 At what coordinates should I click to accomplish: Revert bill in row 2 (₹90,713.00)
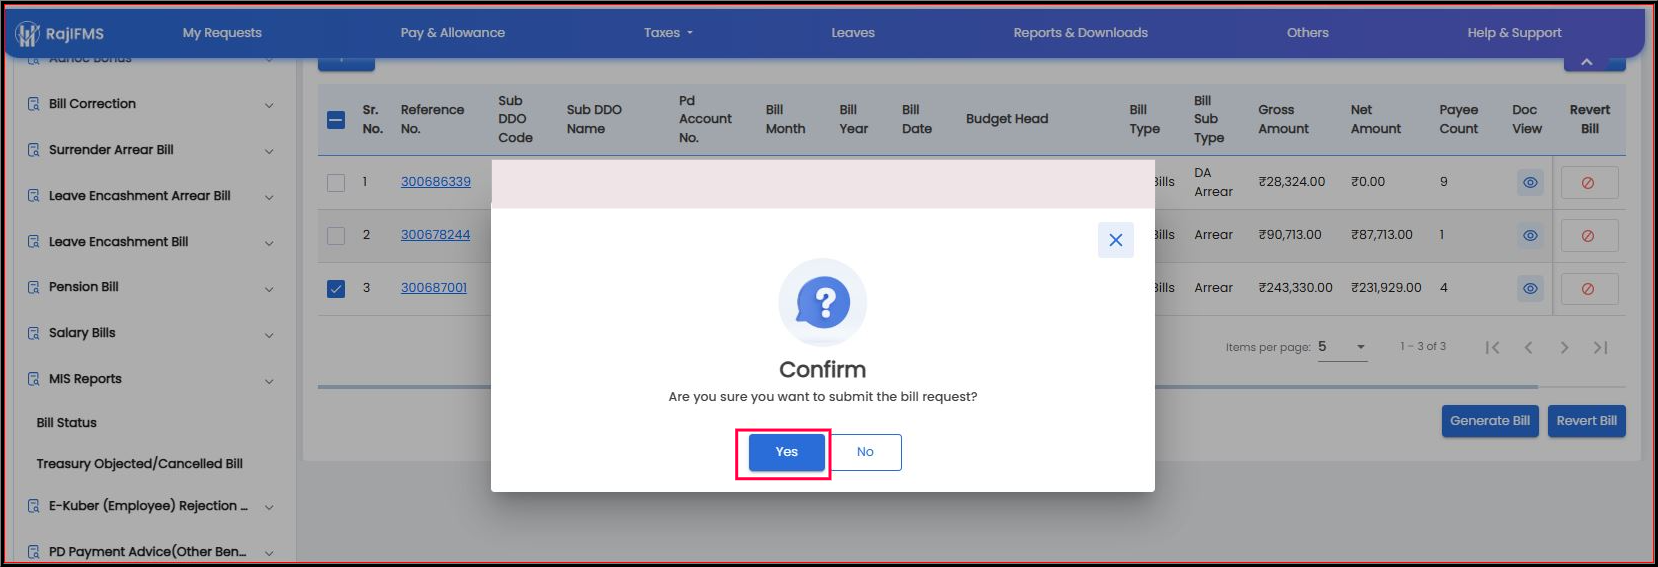pyautogui.click(x=1588, y=236)
